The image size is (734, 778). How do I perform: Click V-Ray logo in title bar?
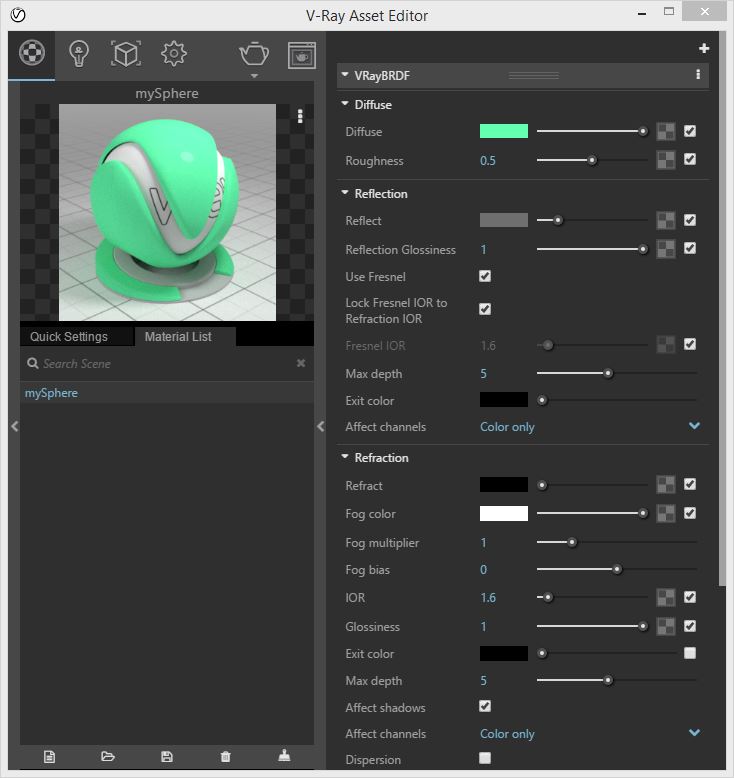pos(18,15)
